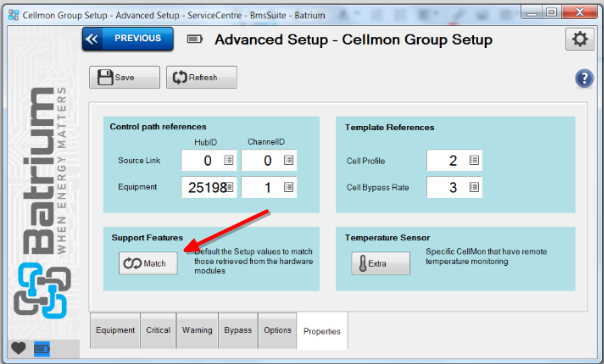Switch to the Options tab
The height and width of the screenshot is (364, 604).
click(278, 330)
